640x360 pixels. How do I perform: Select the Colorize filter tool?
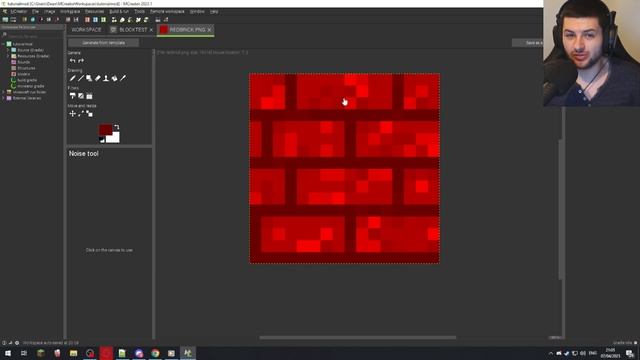tap(72, 96)
